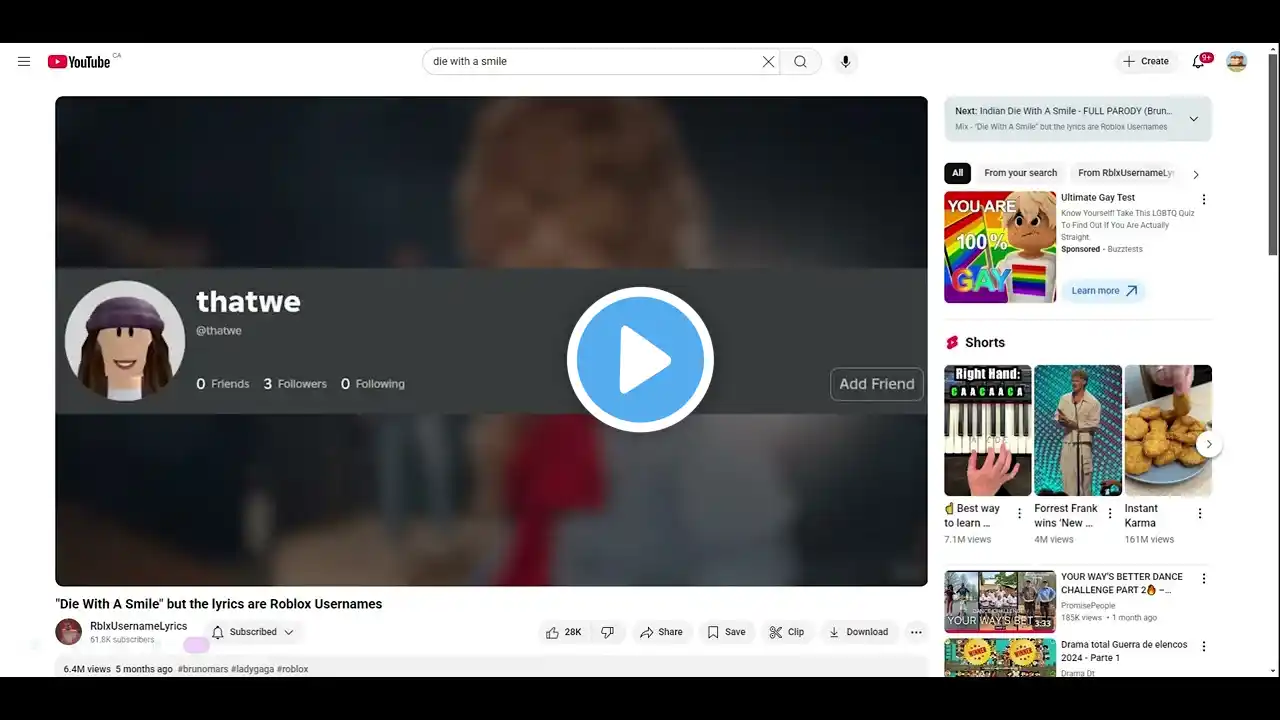Click the Add Friend button in video
The width and height of the screenshot is (1280, 720).
tap(877, 384)
